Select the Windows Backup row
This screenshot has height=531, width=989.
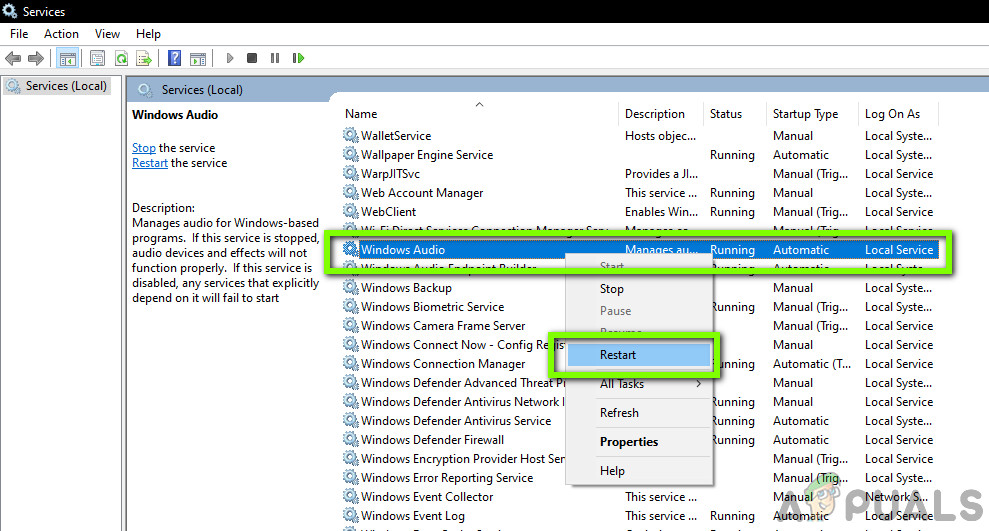point(640,288)
